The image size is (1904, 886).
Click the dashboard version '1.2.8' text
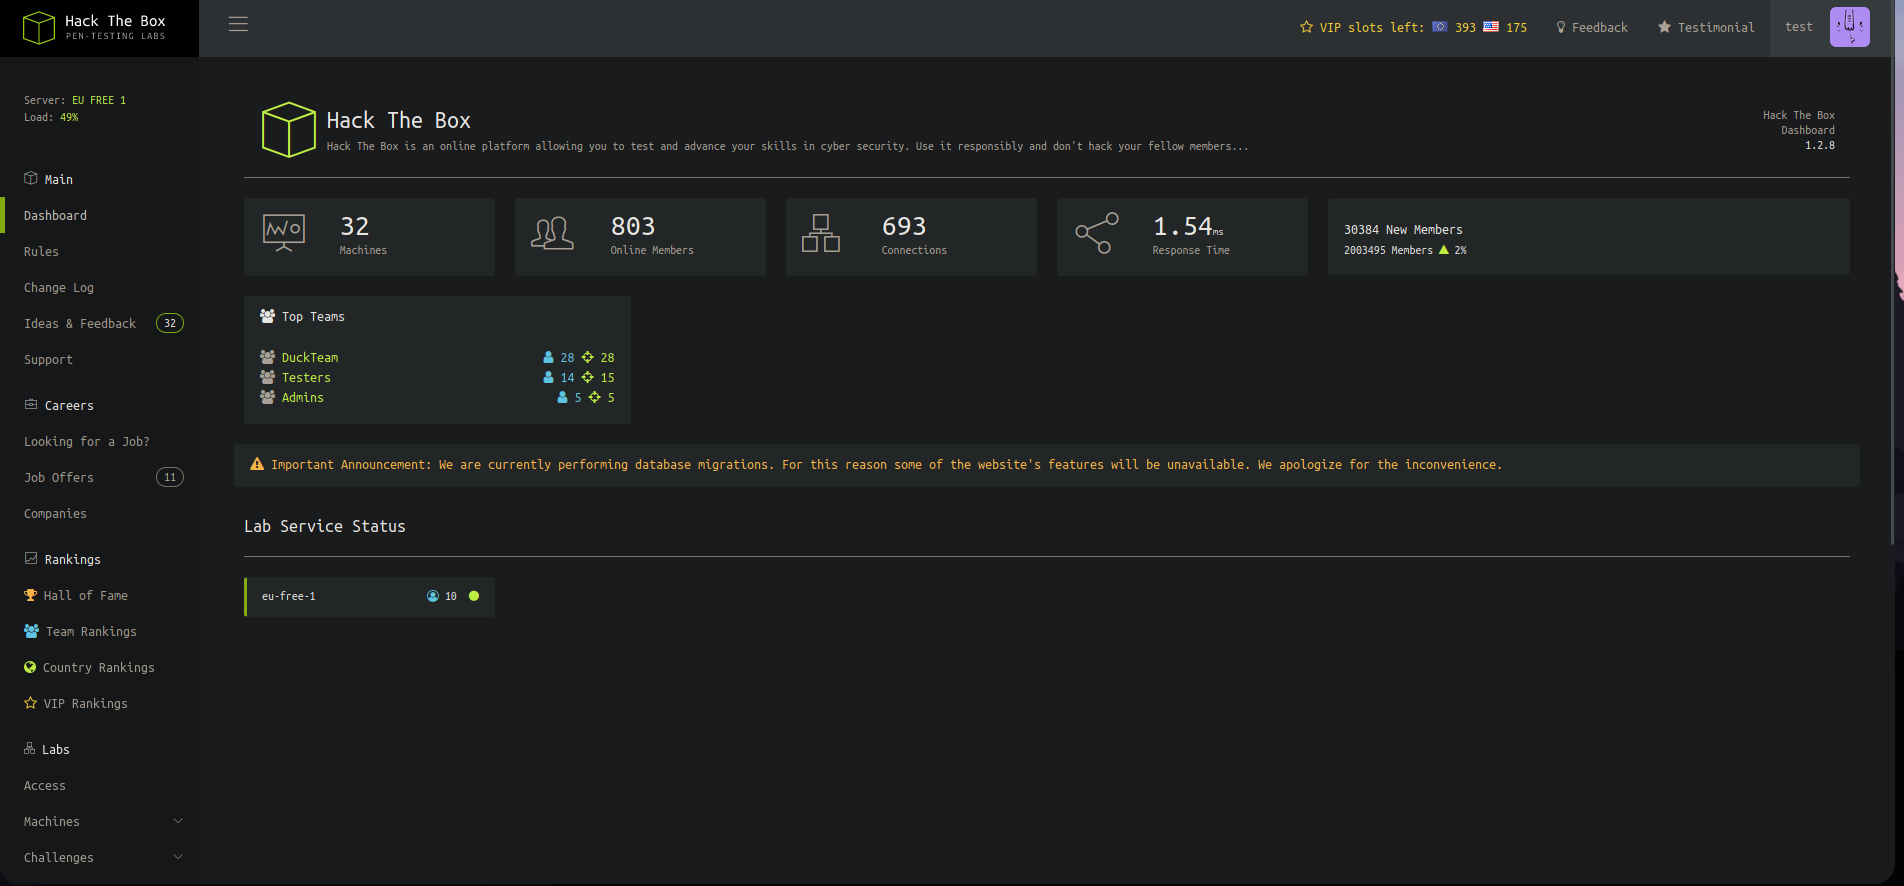coord(1820,146)
